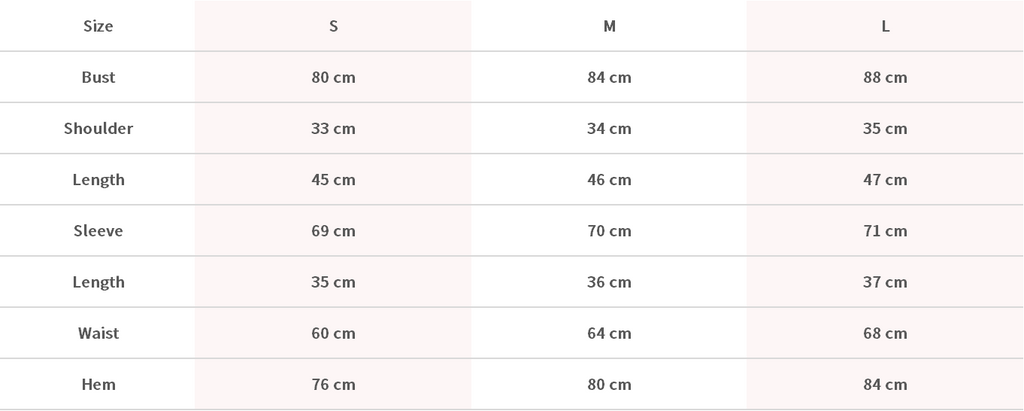Select the 45 cm length cell
This screenshot has width=1024, height=411.
click(333, 180)
